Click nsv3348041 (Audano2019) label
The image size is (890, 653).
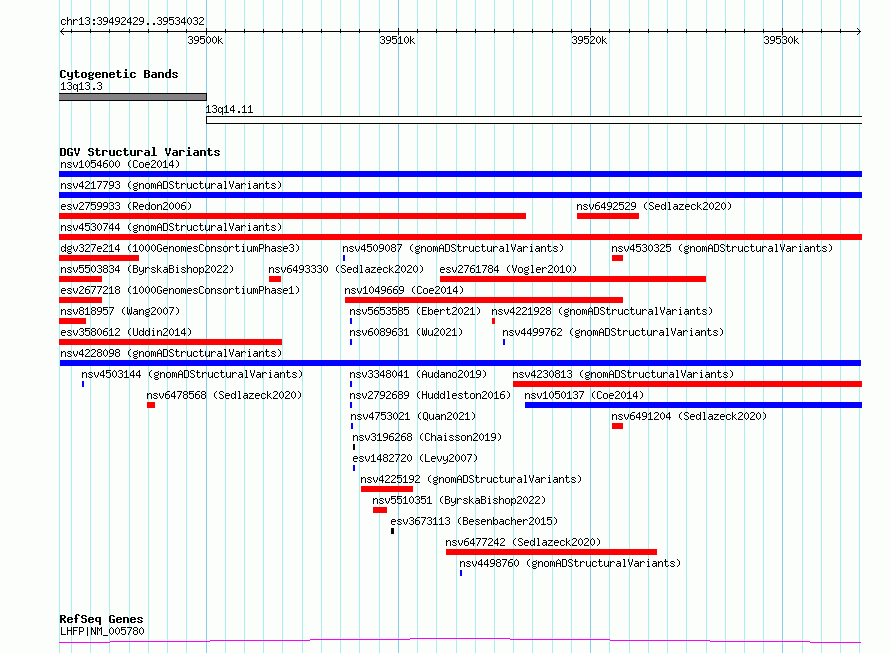point(418,374)
